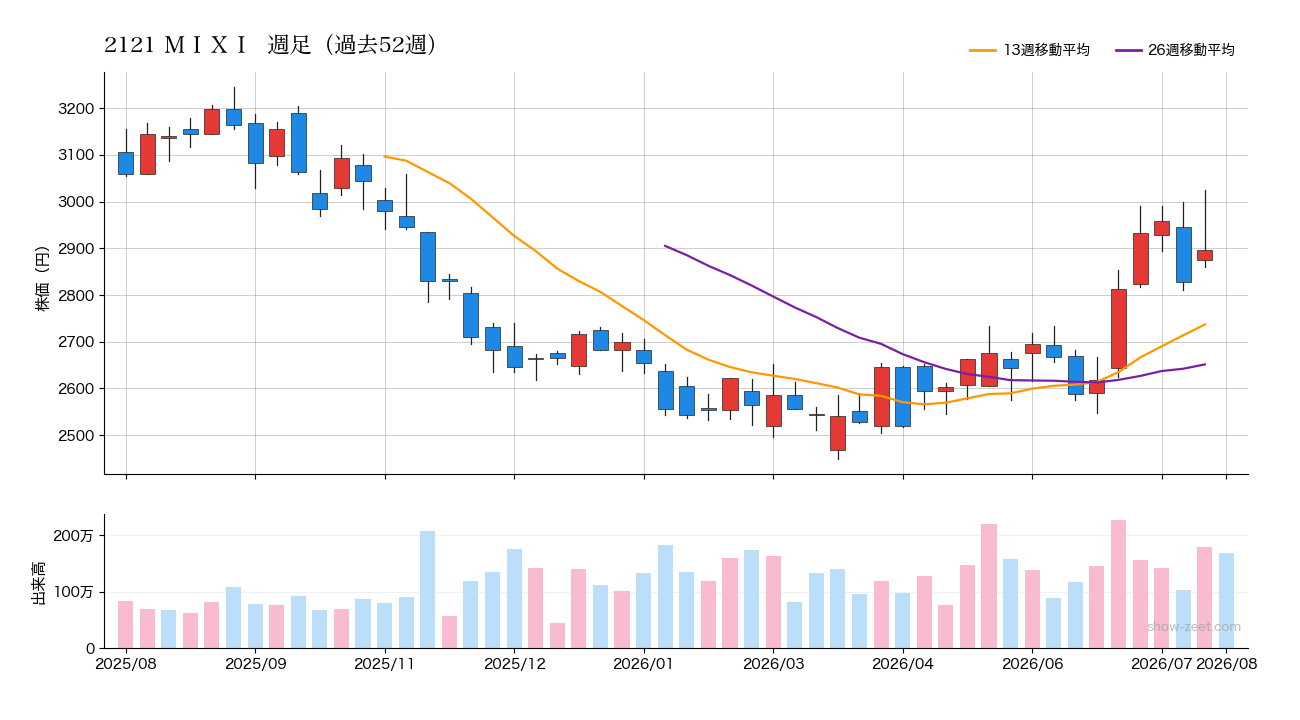Click the 2025/12 date label
The image size is (1300, 720).
click(514, 664)
